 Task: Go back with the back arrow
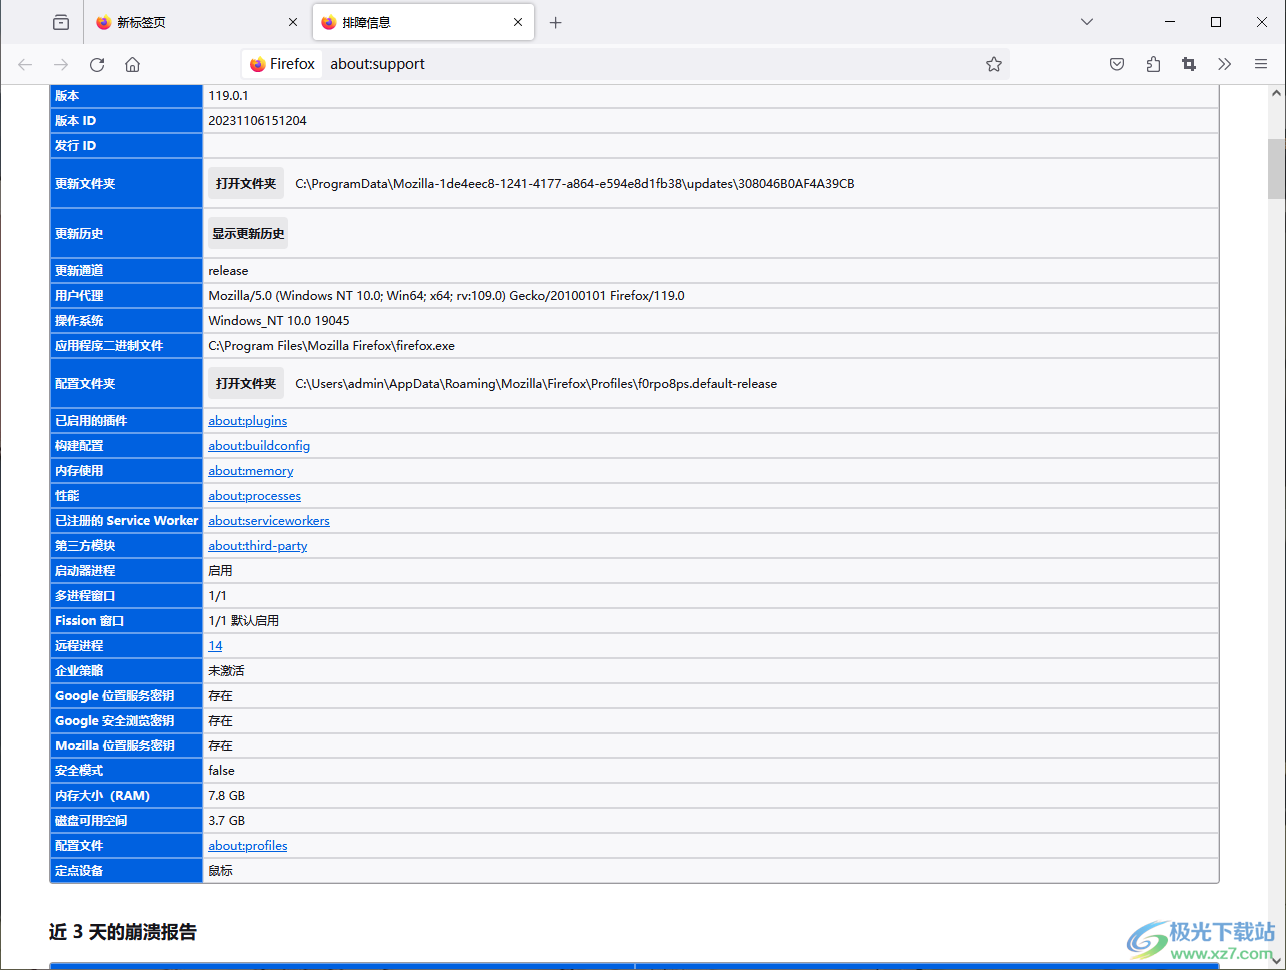click(x=25, y=64)
